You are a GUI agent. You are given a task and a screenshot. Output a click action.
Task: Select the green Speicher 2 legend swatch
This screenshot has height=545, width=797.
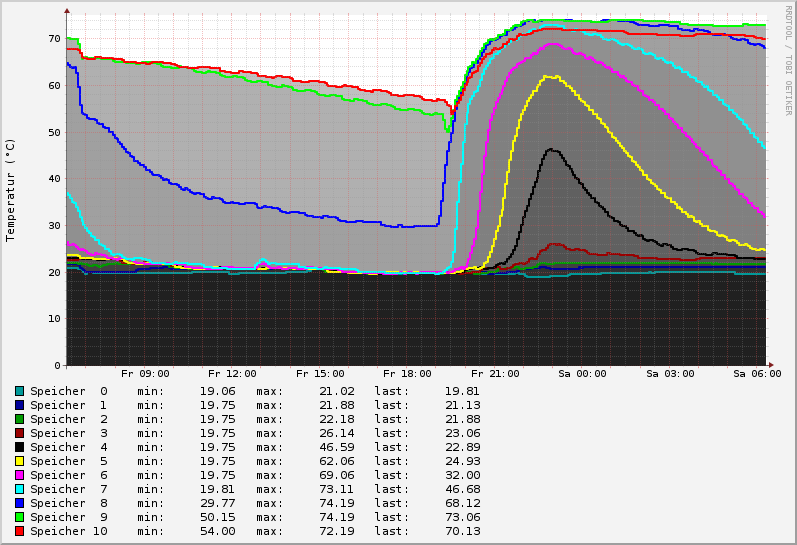19,419
